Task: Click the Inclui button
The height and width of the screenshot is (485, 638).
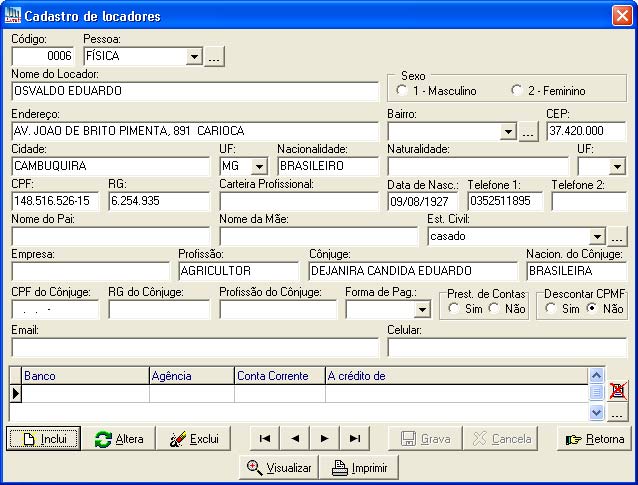Action: pyautogui.click(x=44, y=439)
